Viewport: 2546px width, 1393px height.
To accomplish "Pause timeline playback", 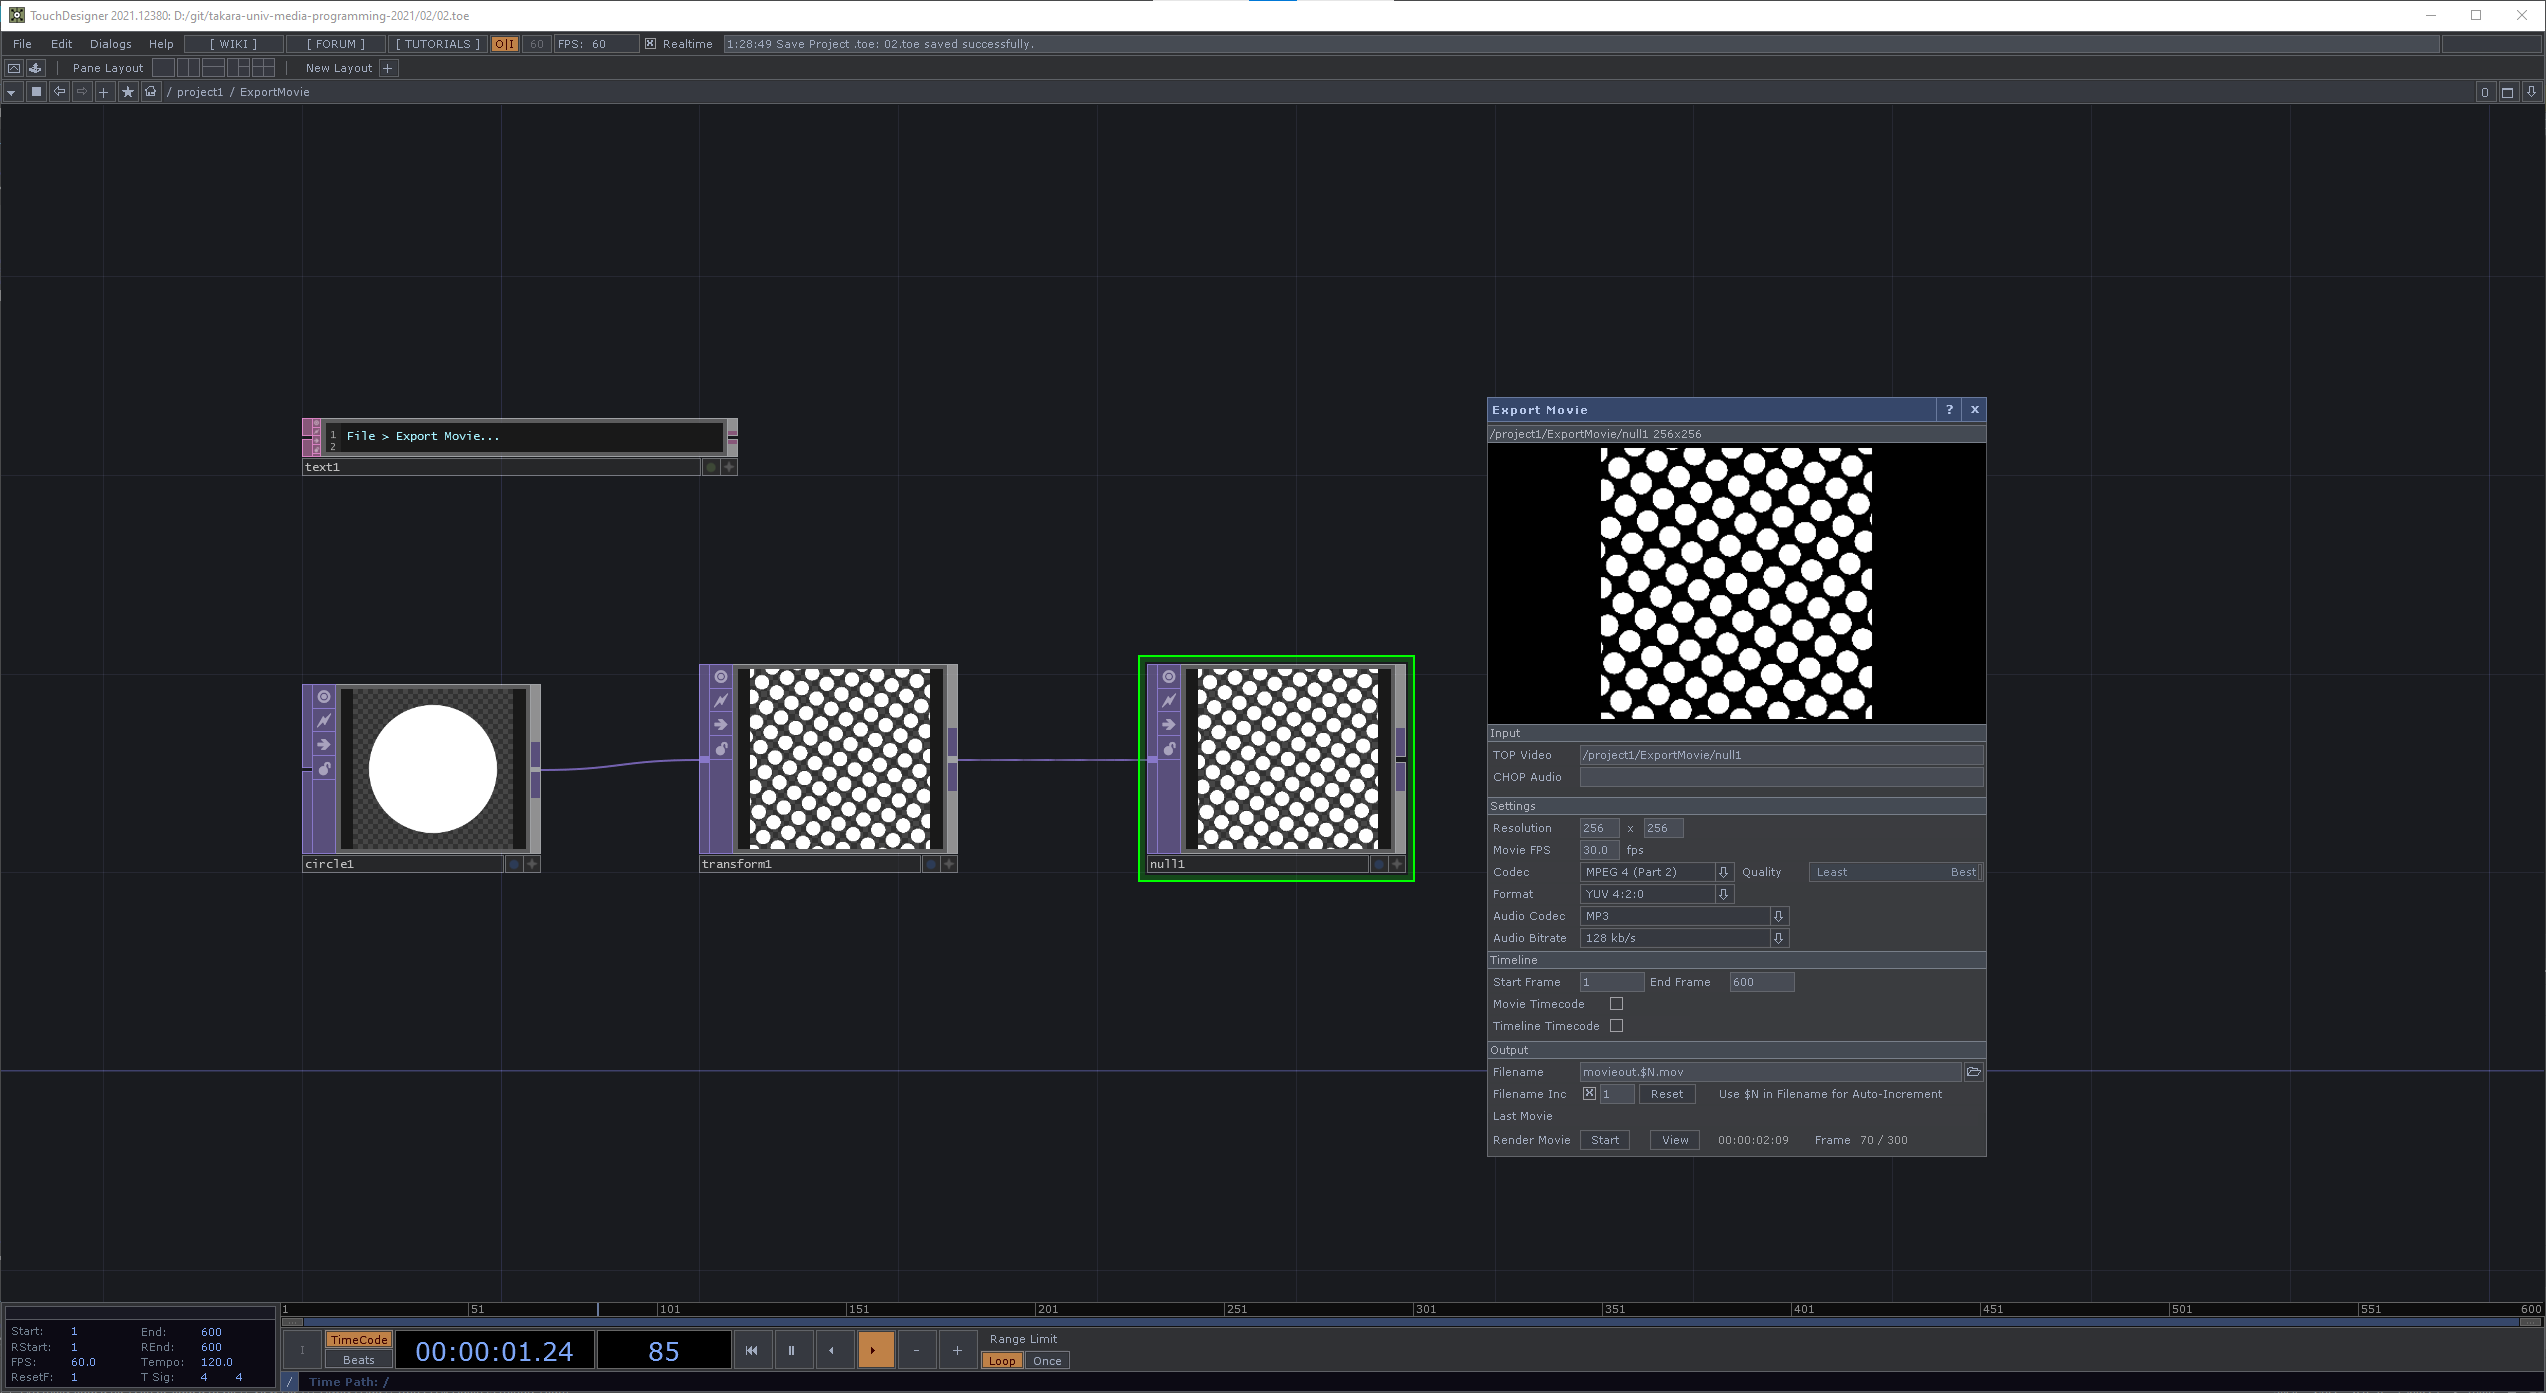I will (791, 1350).
